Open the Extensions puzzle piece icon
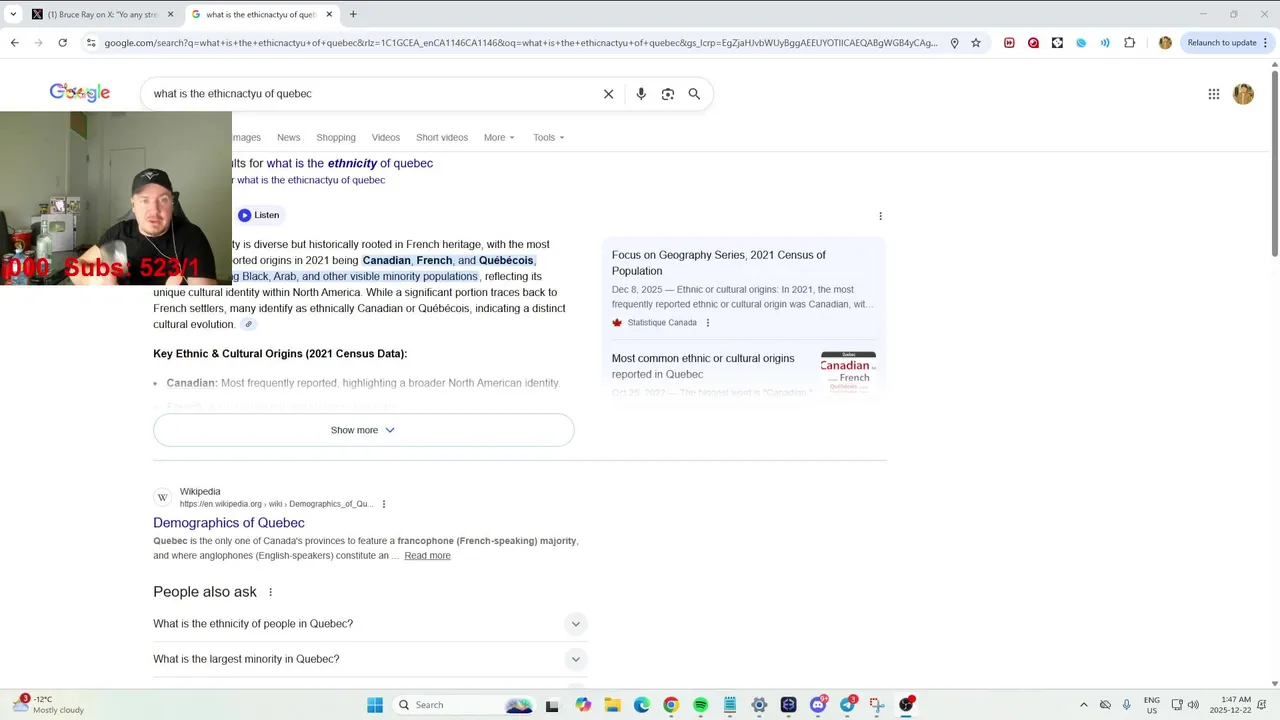 click(x=1129, y=43)
